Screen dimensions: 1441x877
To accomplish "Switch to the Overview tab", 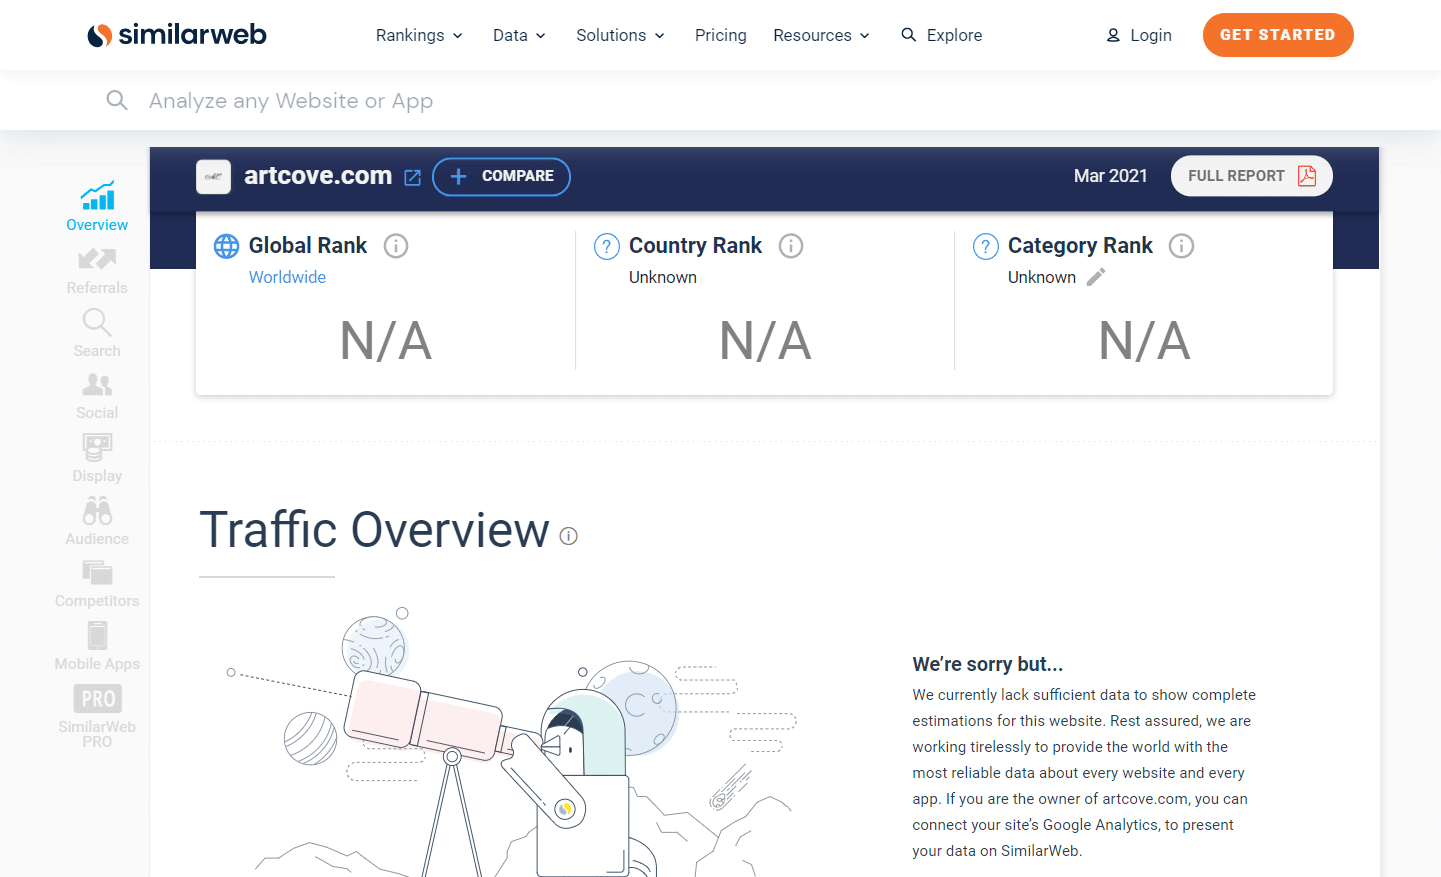I will (x=96, y=206).
